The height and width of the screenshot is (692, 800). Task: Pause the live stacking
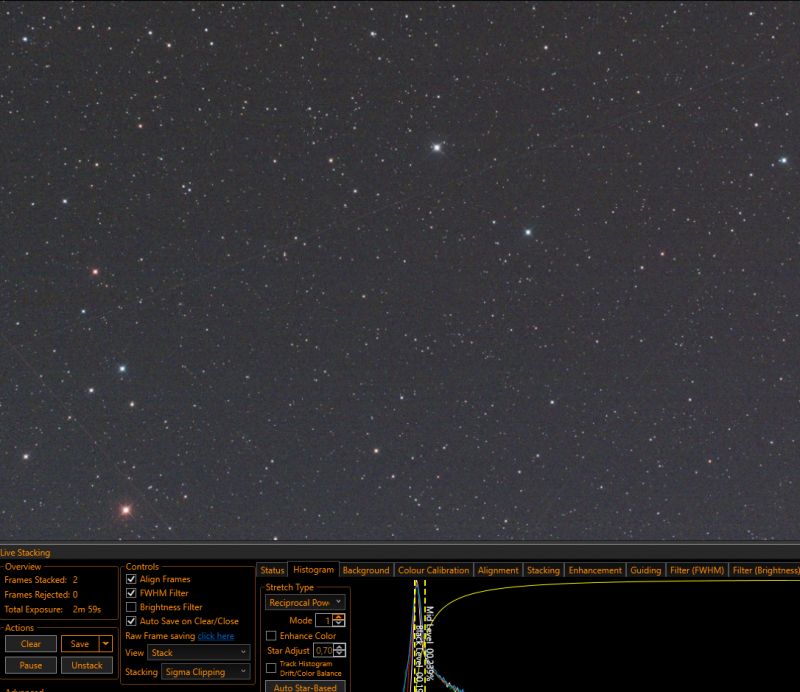[x=31, y=665]
